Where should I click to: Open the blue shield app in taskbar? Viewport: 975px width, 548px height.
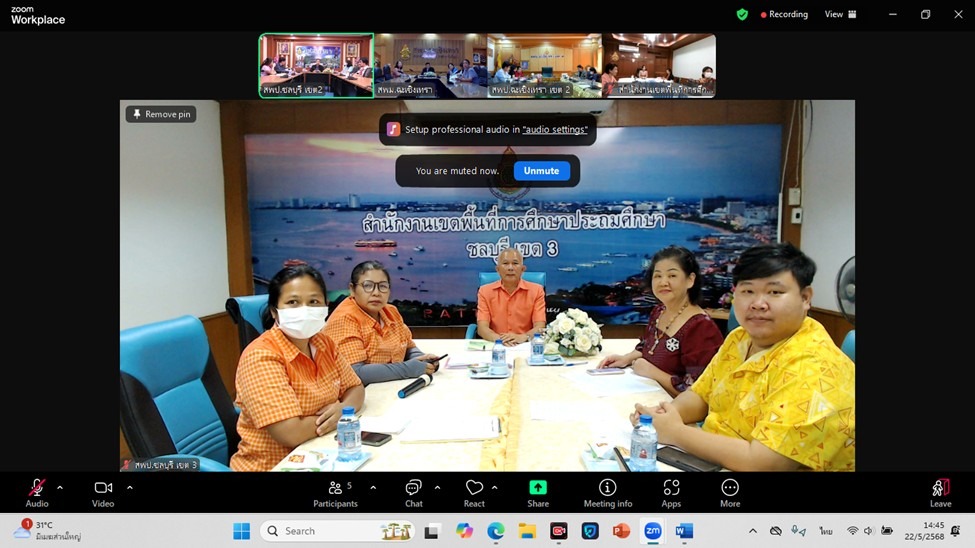click(x=589, y=531)
